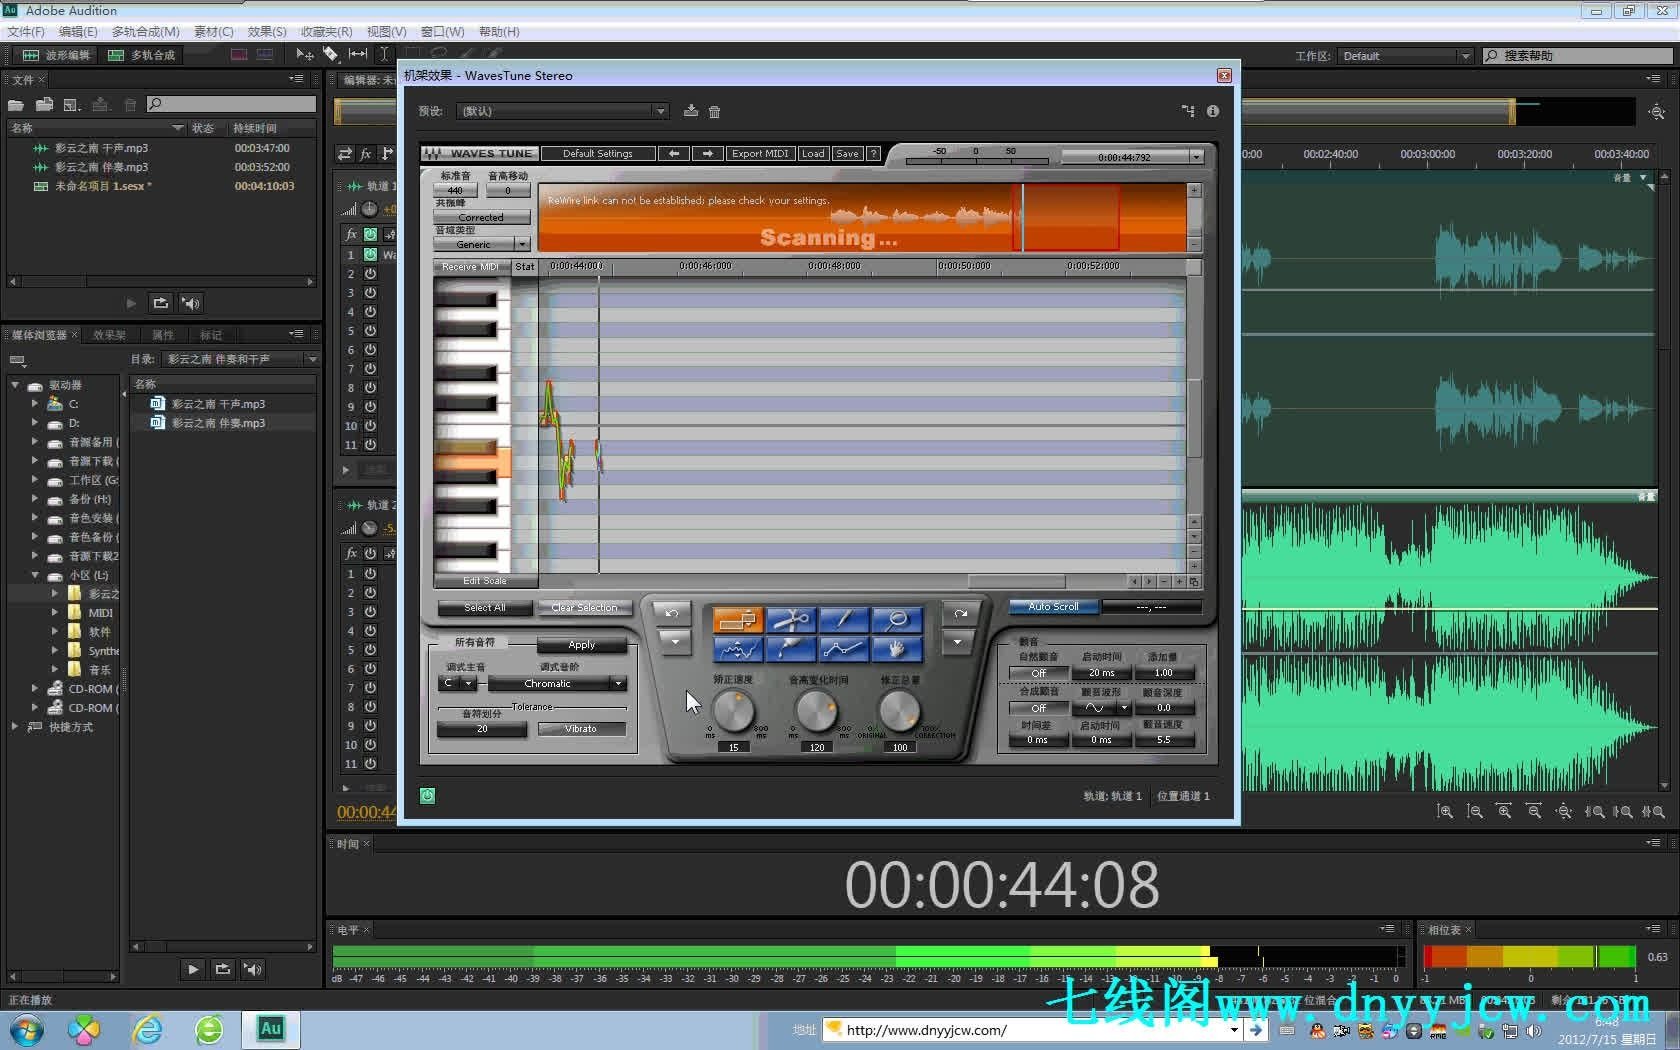Toggle the effect power button in WavesTune dialog

tap(427, 796)
